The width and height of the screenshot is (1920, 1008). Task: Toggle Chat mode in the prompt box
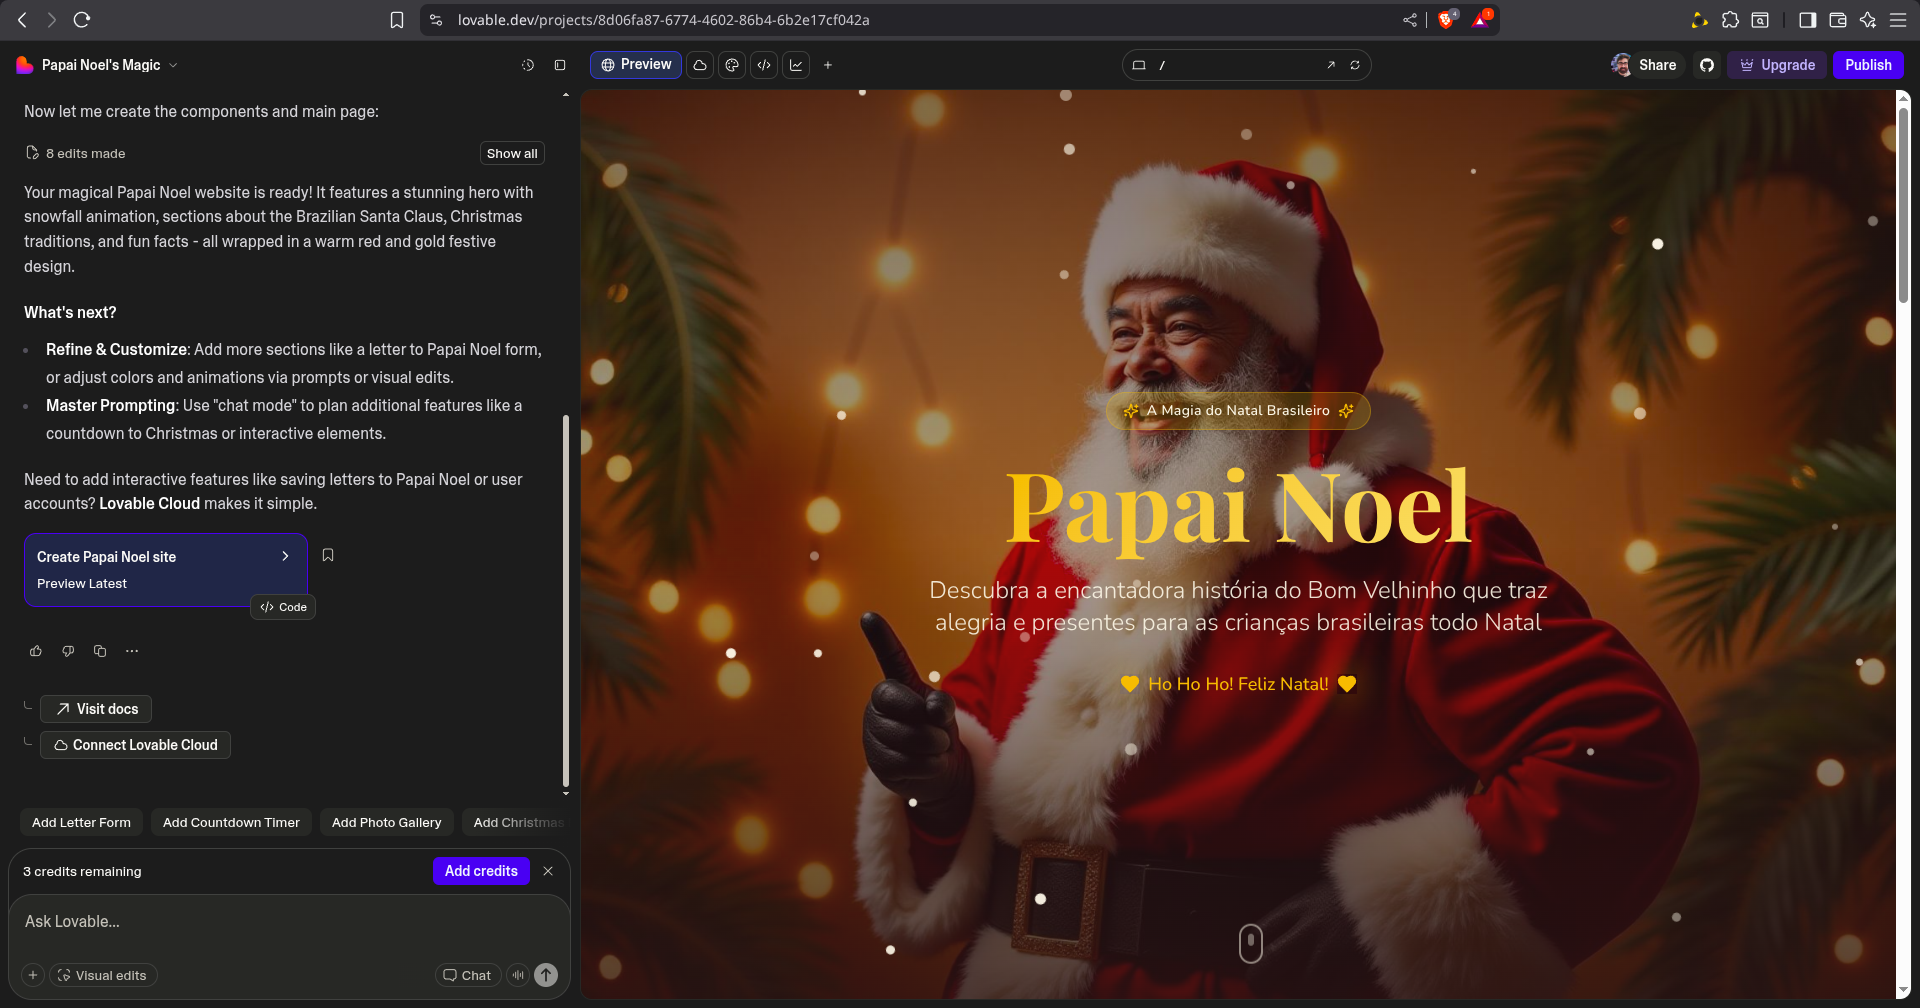tap(467, 975)
